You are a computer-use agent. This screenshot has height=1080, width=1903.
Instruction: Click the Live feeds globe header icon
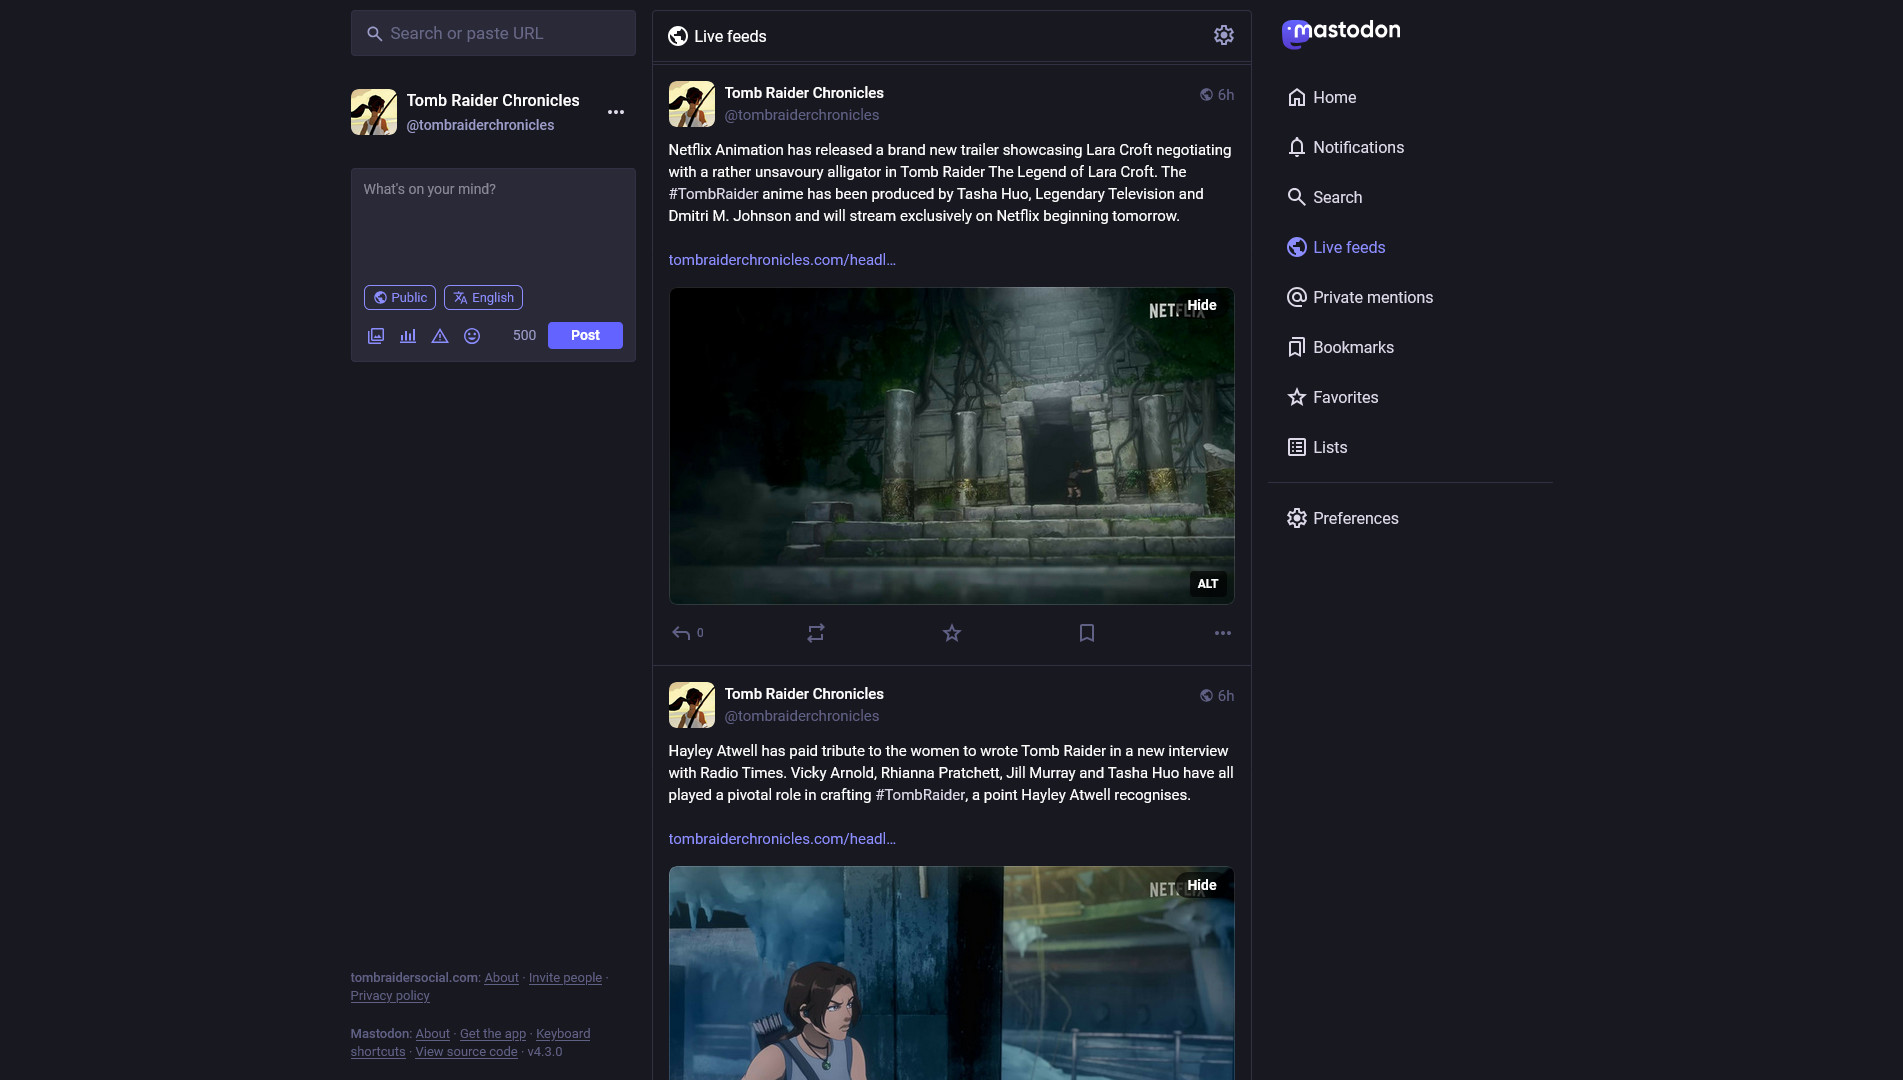[x=678, y=36]
